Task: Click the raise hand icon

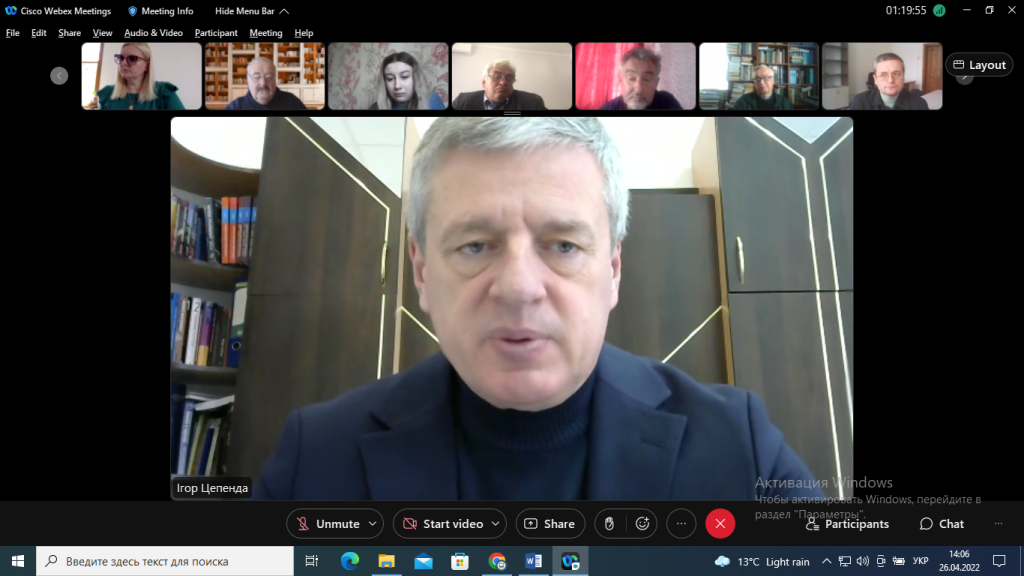Action: (610, 523)
